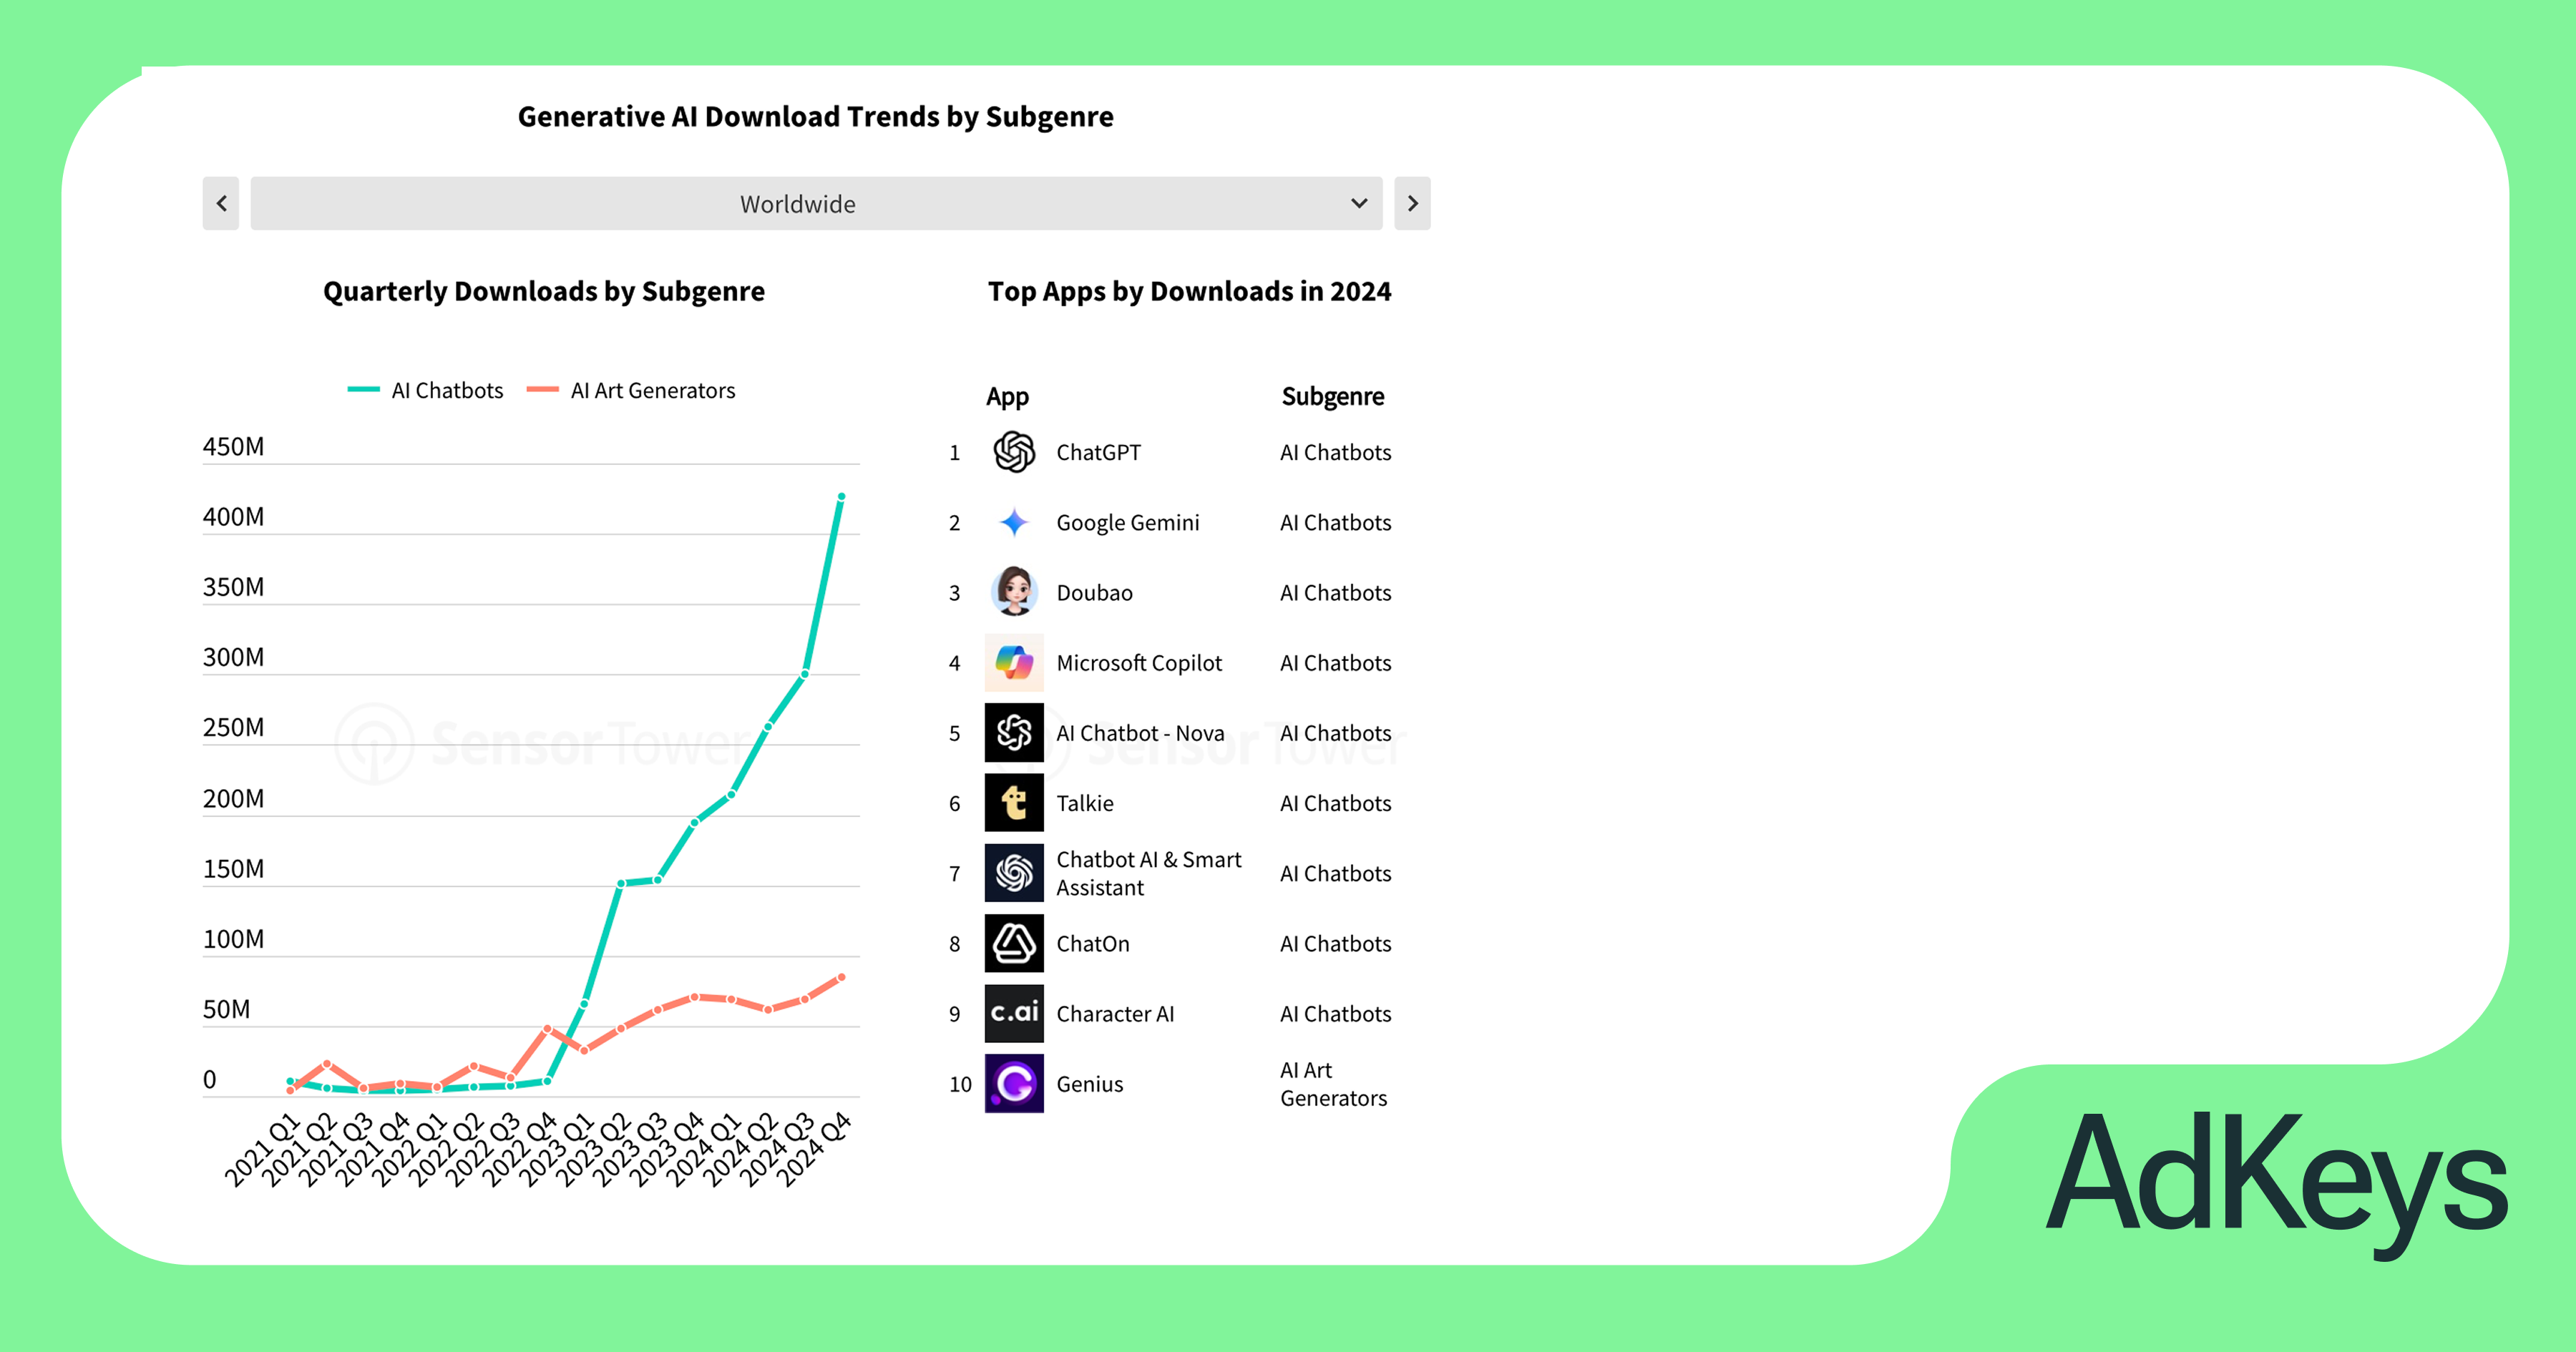Click the Genius app icon
Screen dimensions: 2576x1352
pyautogui.click(x=1014, y=1084)
